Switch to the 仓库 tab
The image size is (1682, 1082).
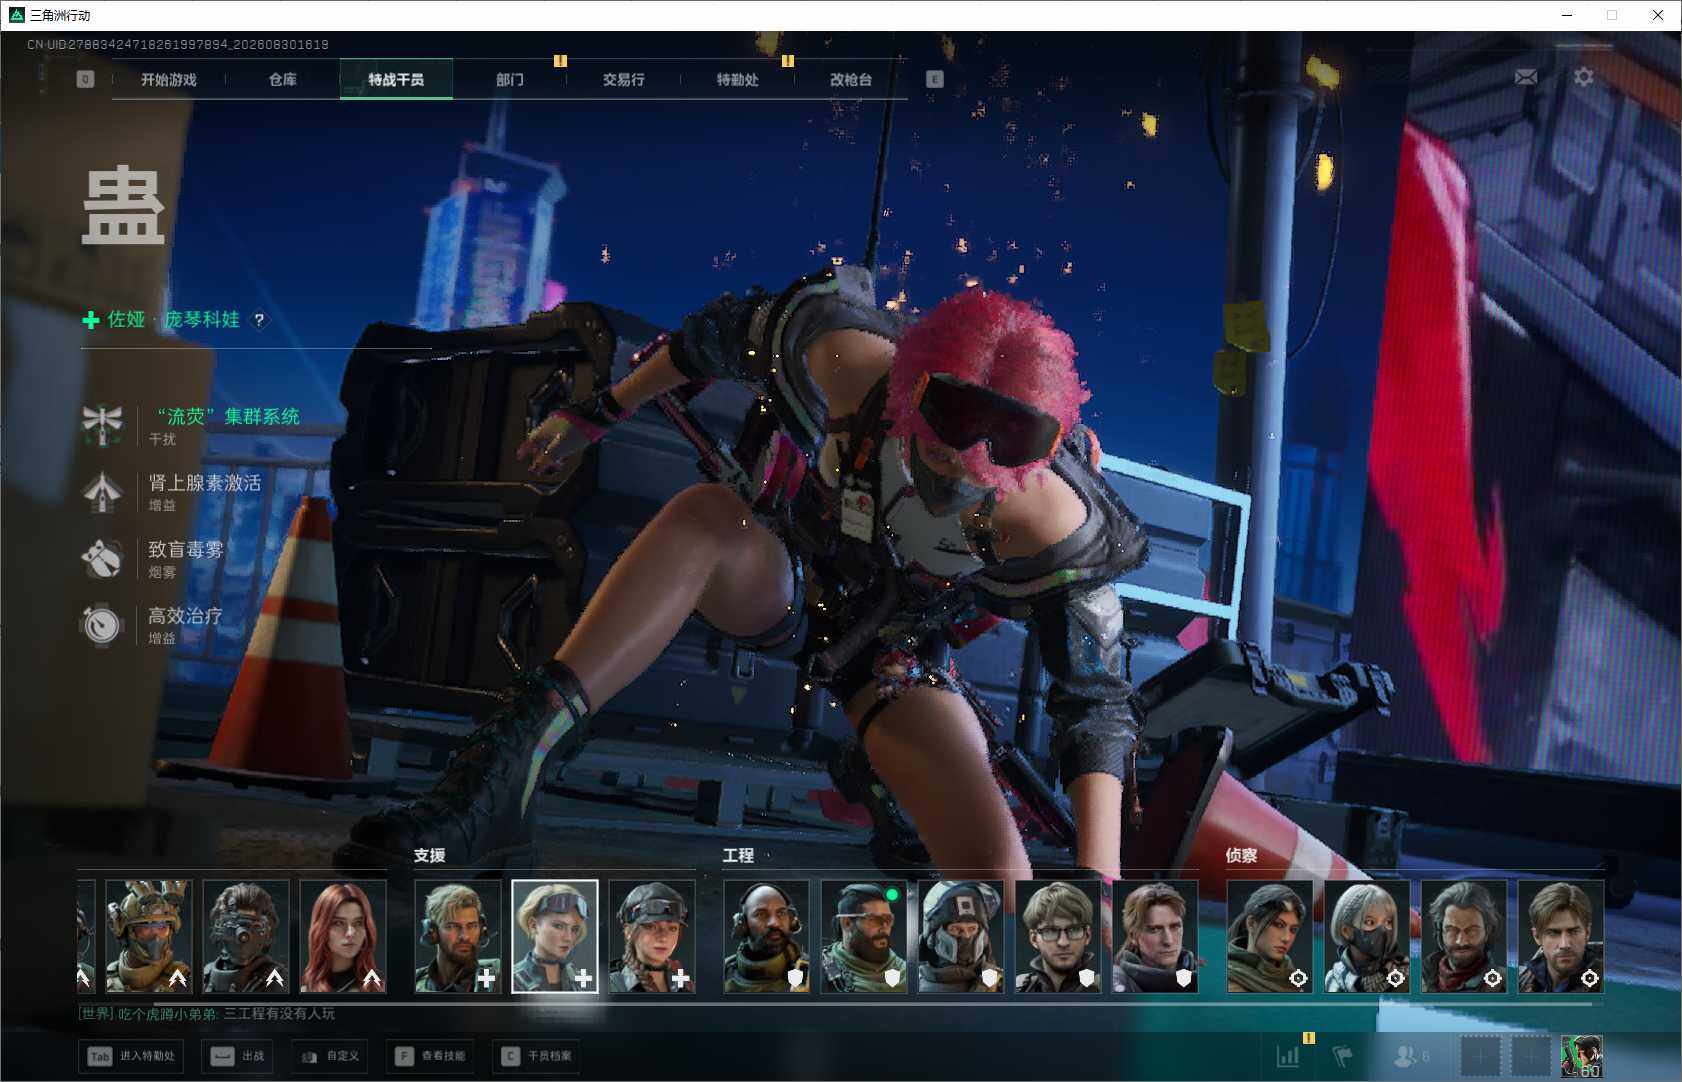(282, 80)
